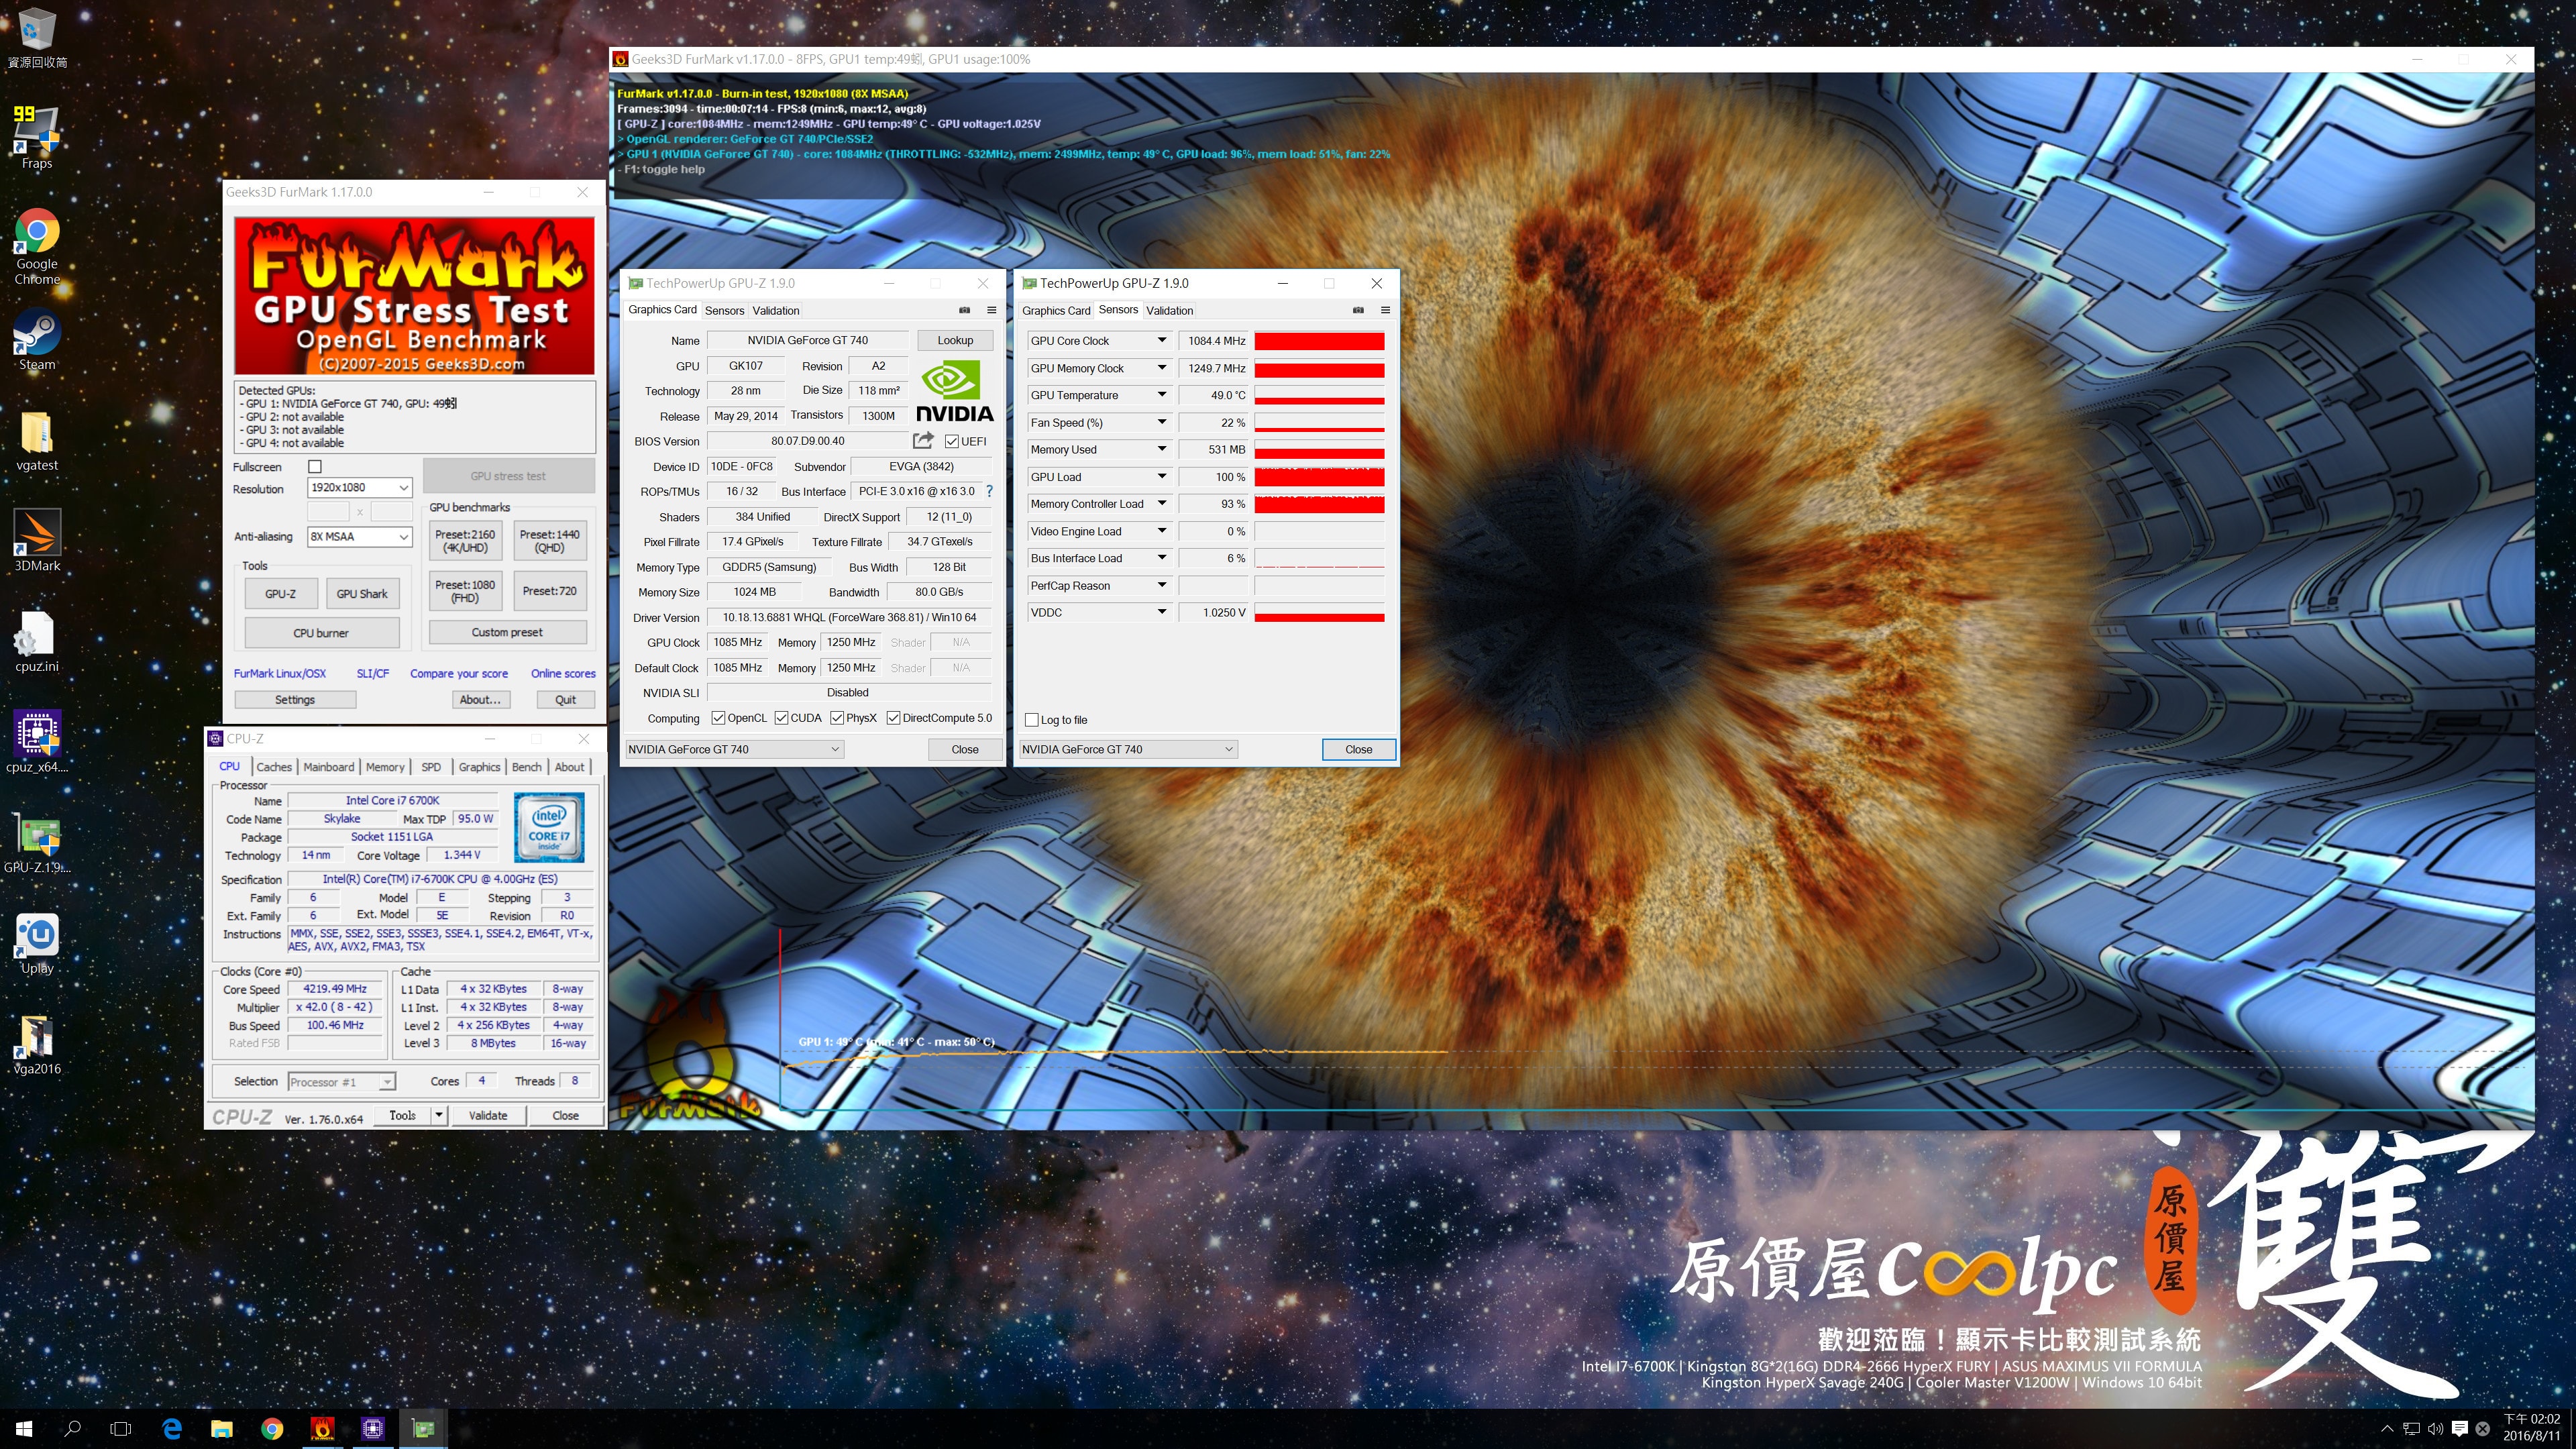
Task: Open Sensors tab in GPU-Z Graphics Card window
Action: (725, 311)
